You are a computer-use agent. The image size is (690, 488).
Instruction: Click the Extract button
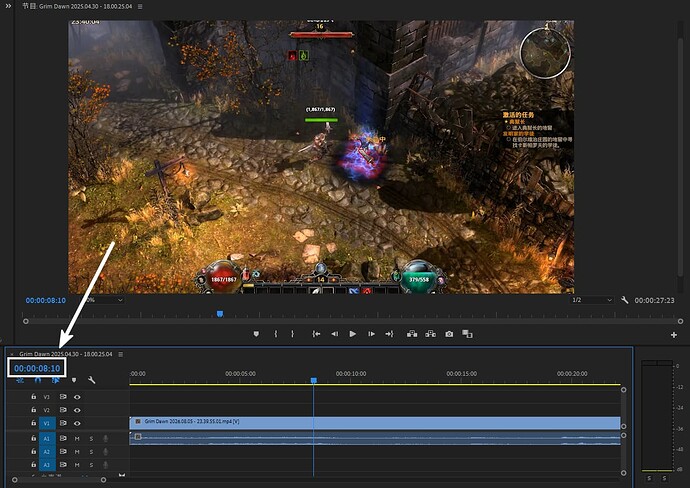pyautogui.click(x=430, y=334)
